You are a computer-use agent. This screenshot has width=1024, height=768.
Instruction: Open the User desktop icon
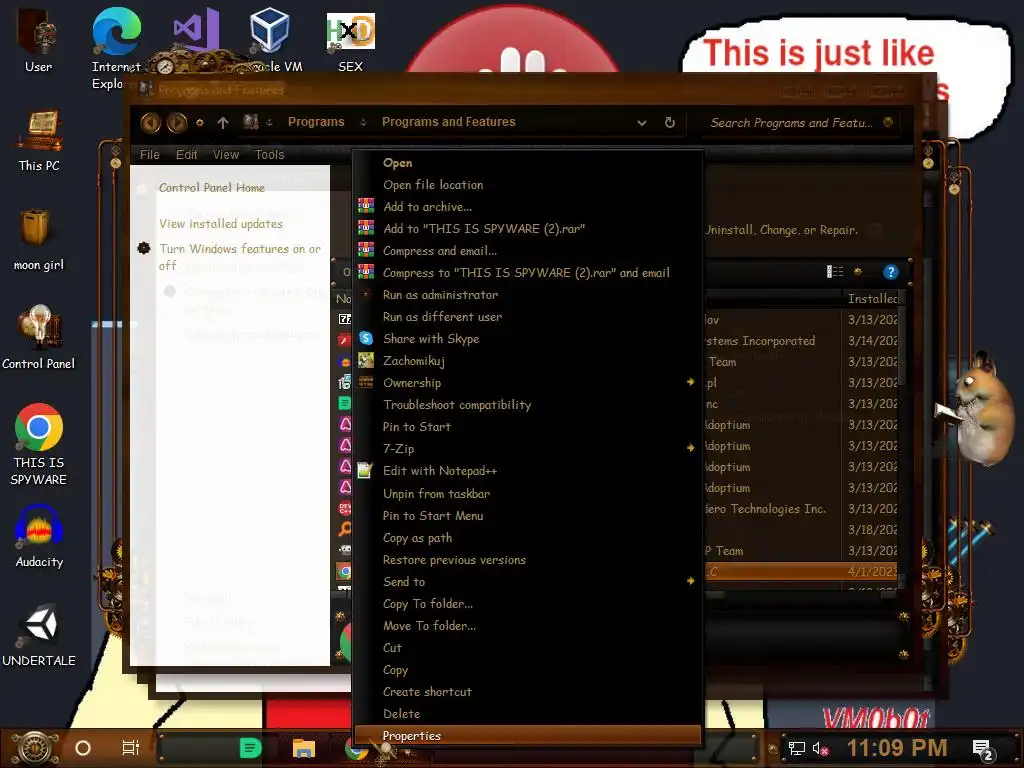pos(39,42)
